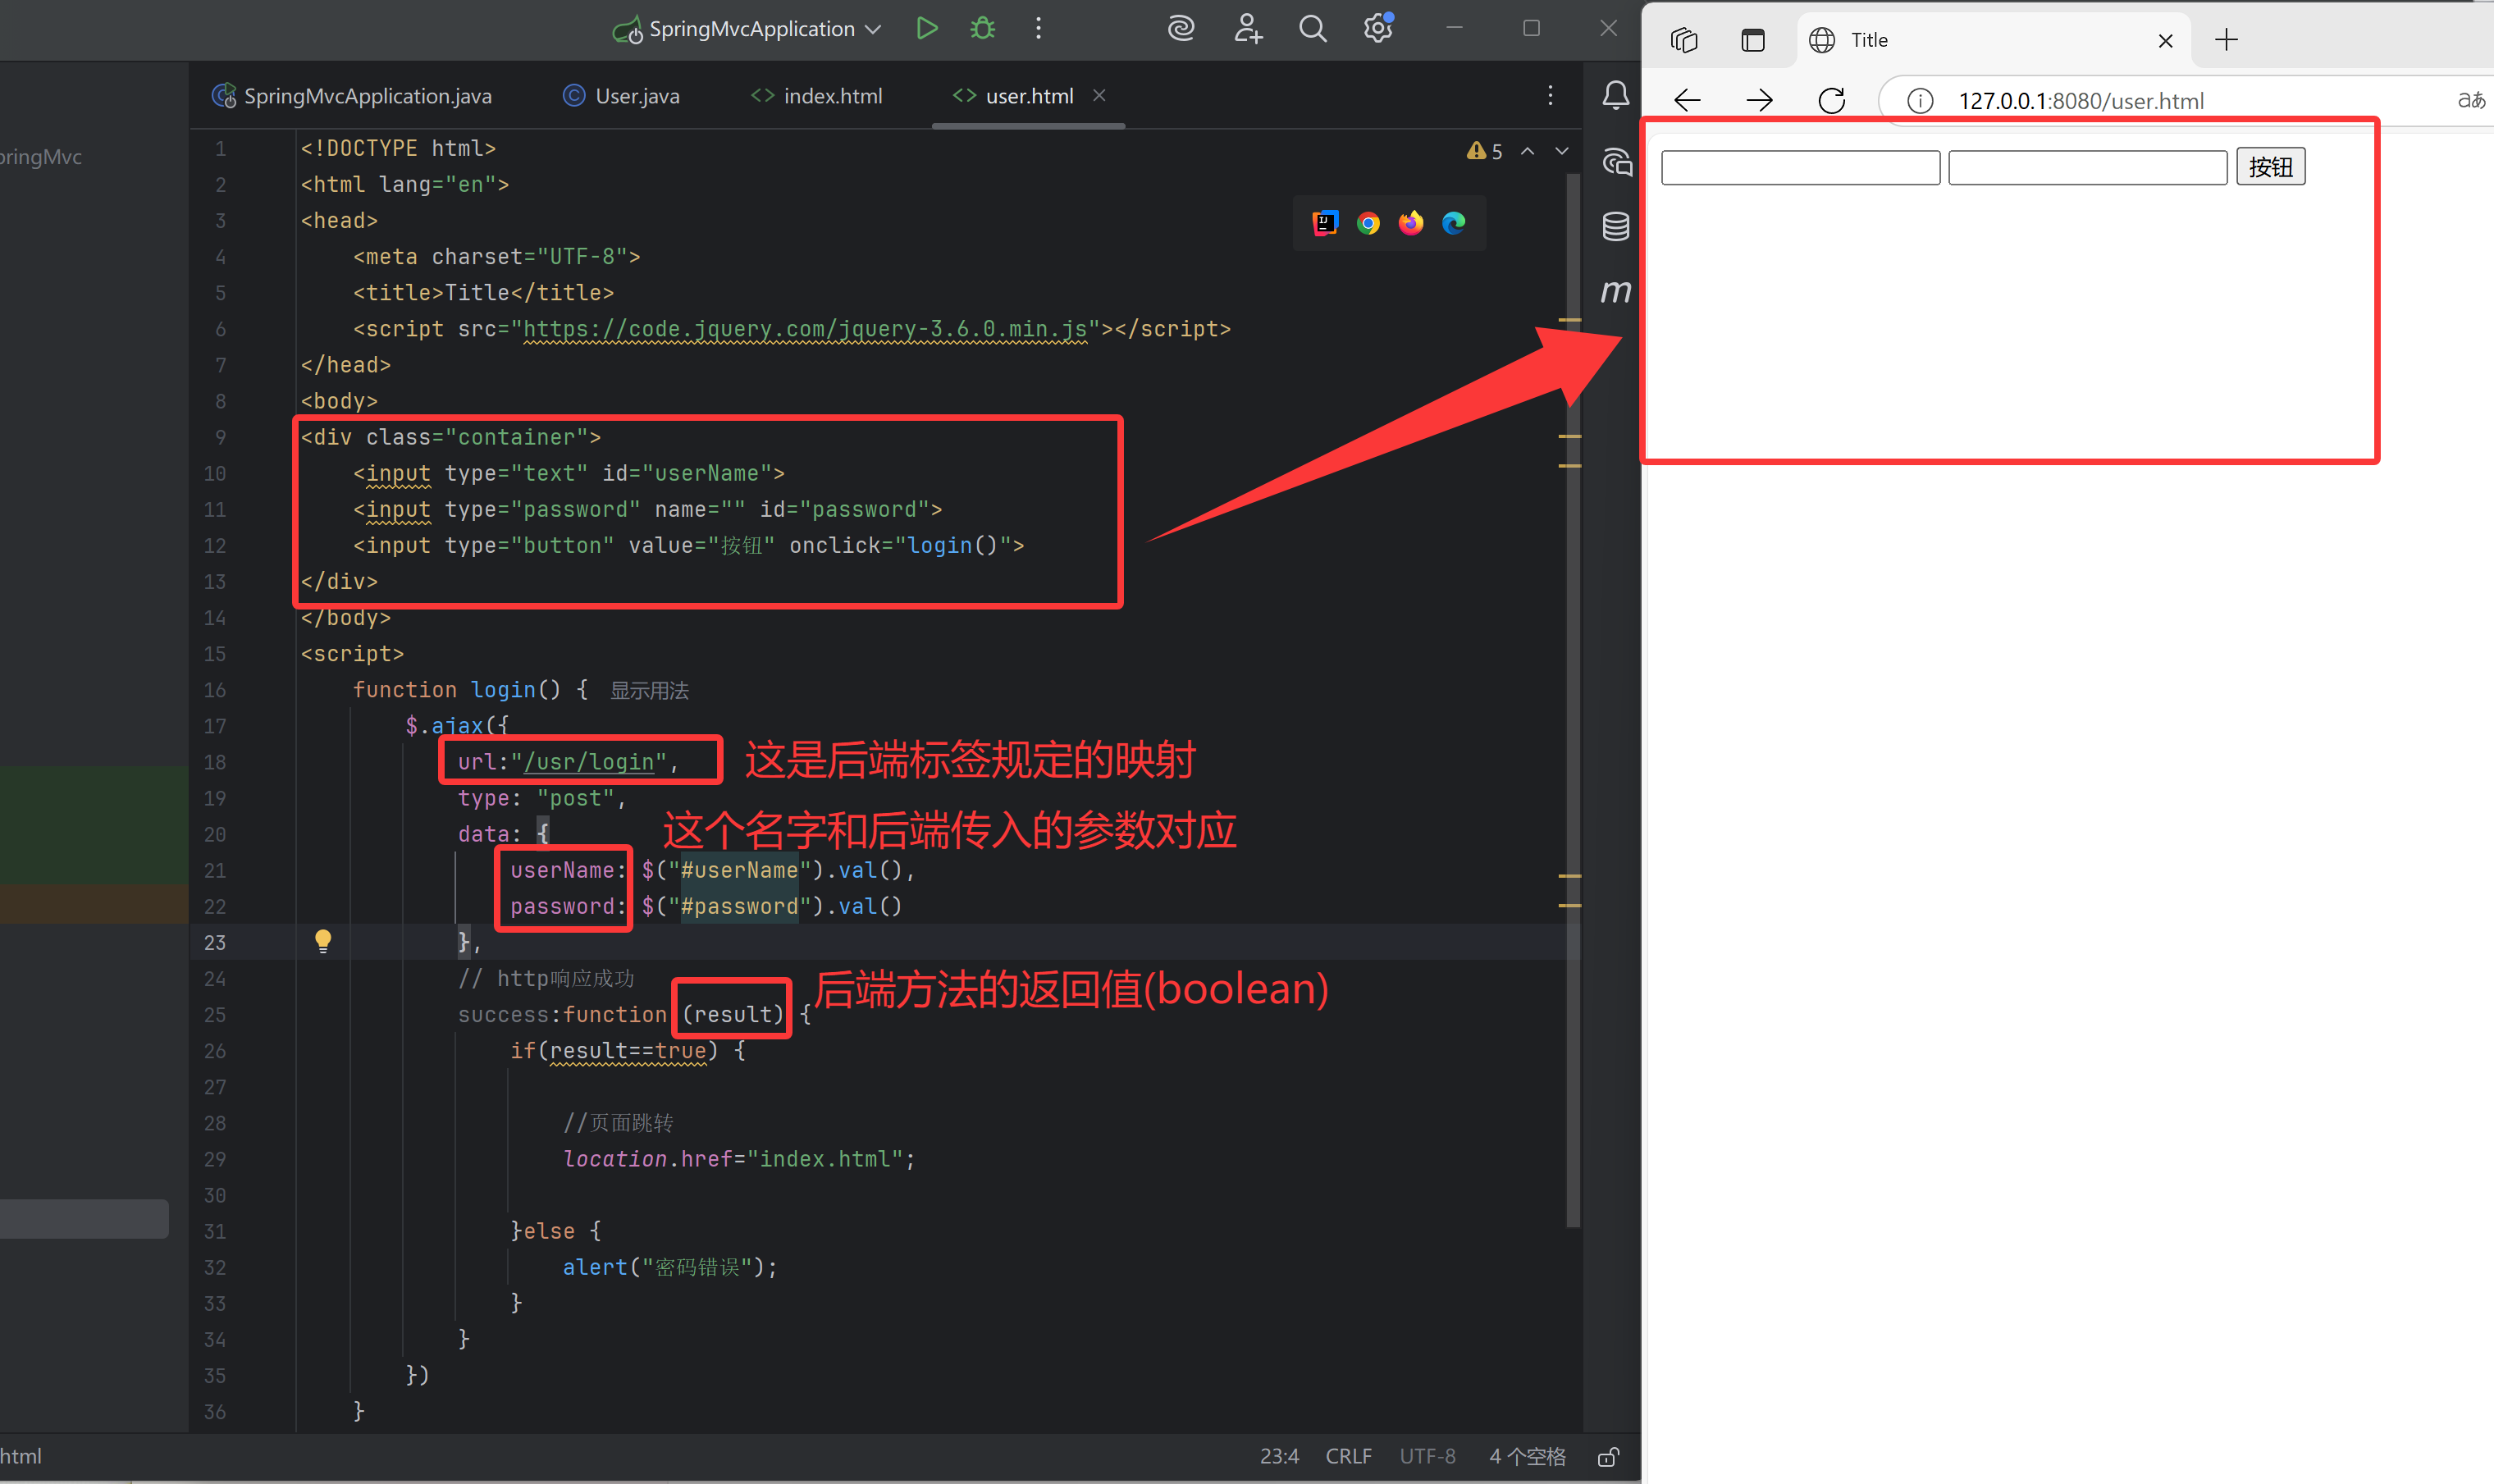Click the alert("密码错误") line

[x=670, y=1267]
